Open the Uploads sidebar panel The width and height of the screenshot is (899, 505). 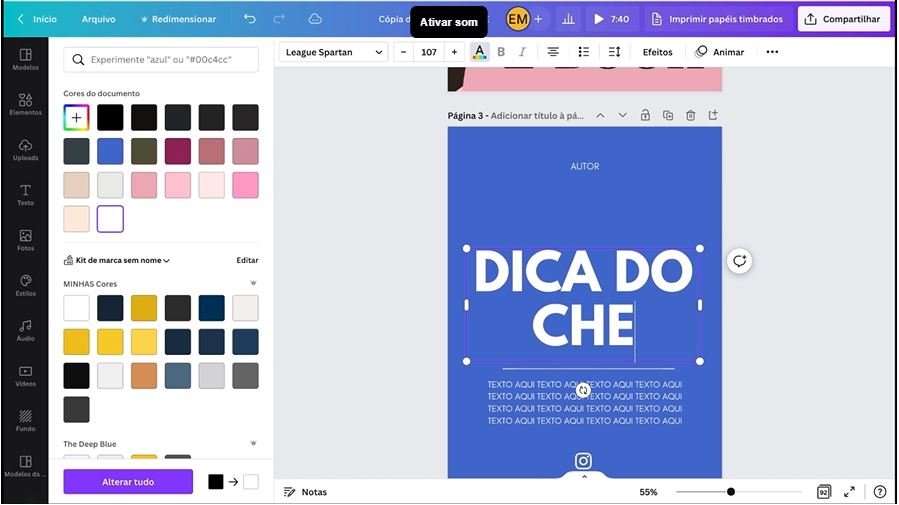click(25, 150)
